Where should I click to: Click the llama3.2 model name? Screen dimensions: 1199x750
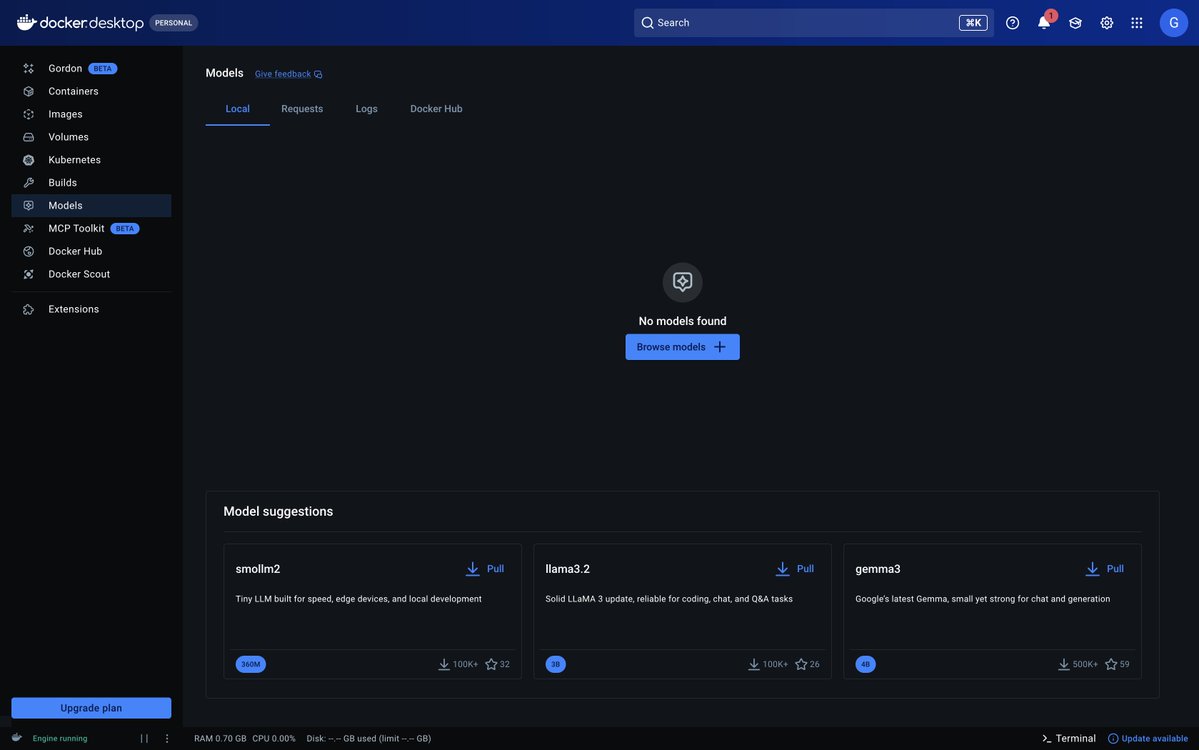coord(567,569)
